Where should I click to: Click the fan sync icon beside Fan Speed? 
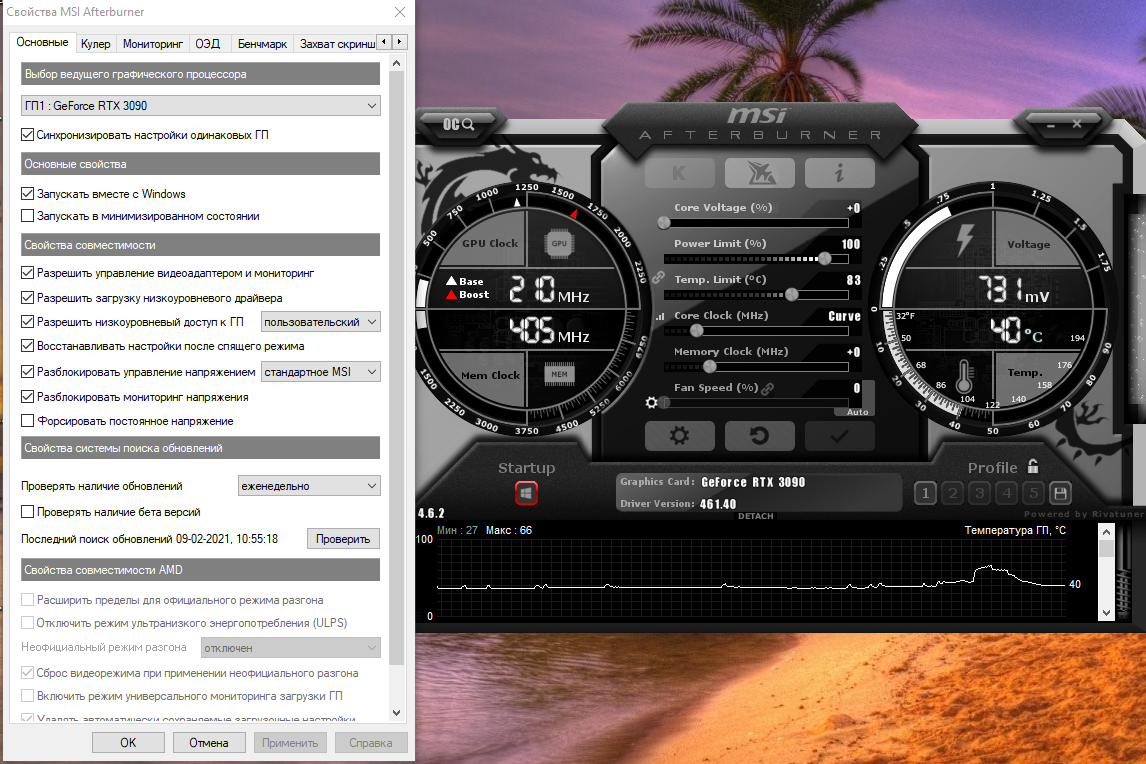[767, 388]
